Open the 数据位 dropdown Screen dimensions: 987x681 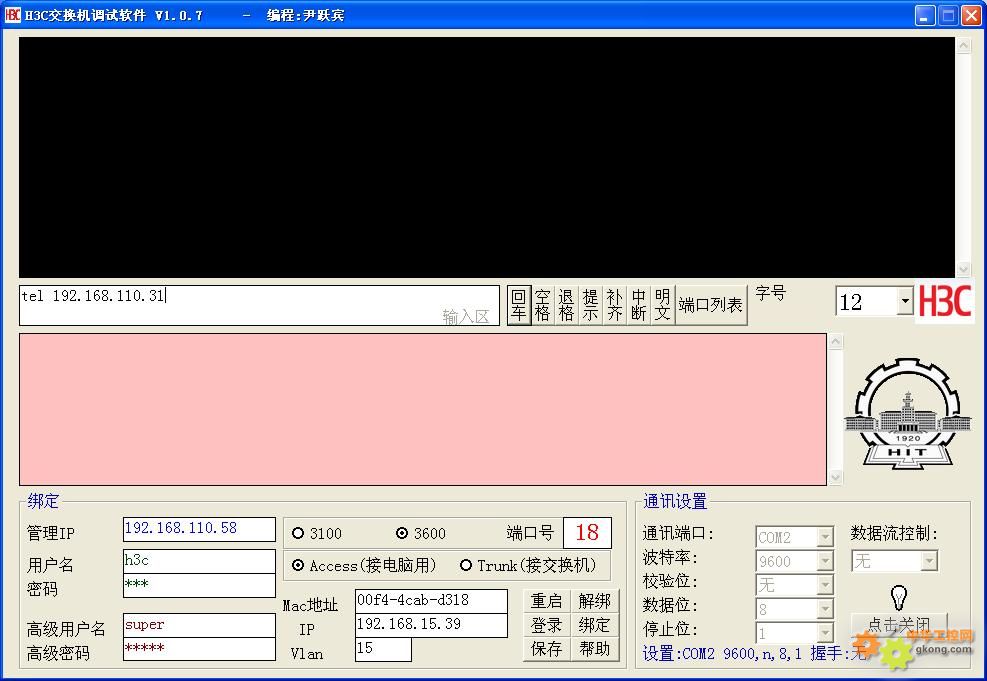pyautogui.click(x=825, y=609)
